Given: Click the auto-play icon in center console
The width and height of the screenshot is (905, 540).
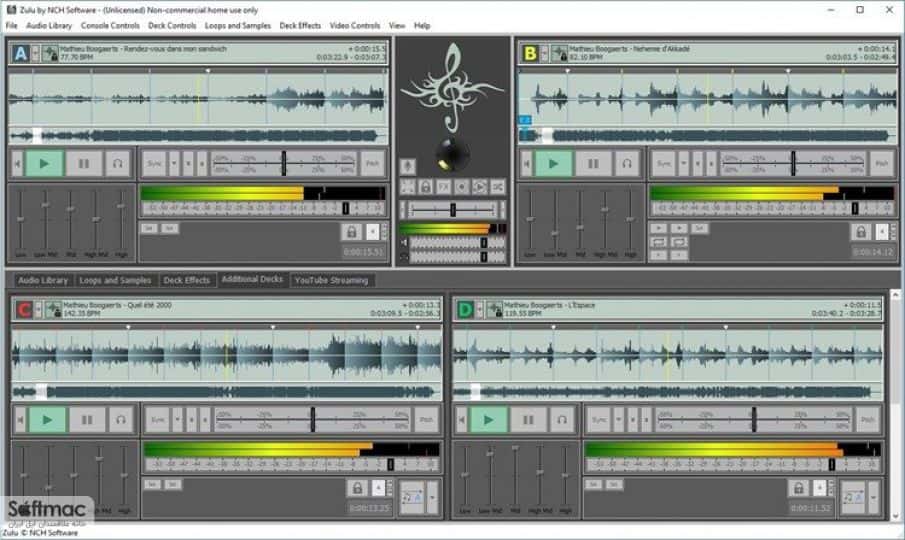Looking at the screenshot, I should 479,187.
